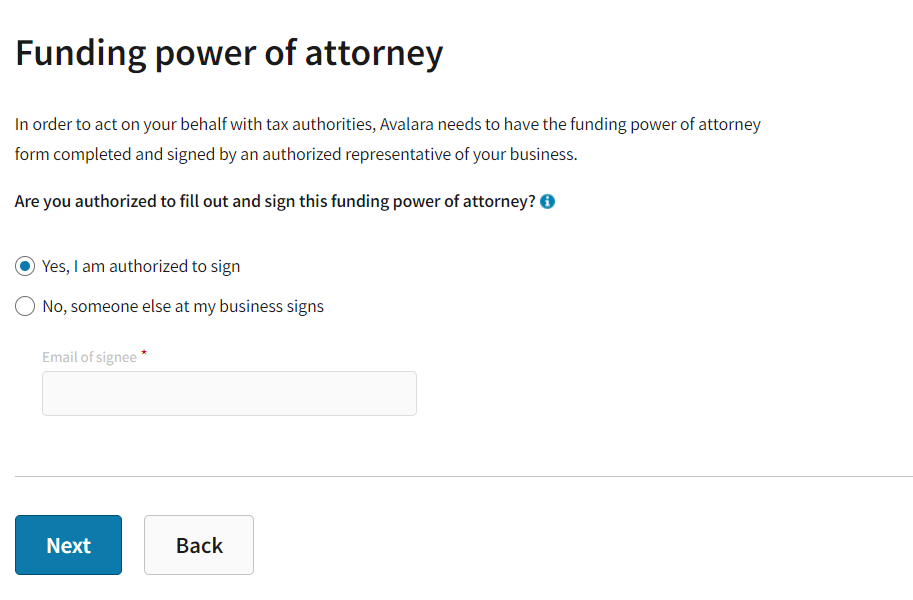The image size is (913, 600).
Task: Focus the Email of signee input field
Action: point(229,394)
